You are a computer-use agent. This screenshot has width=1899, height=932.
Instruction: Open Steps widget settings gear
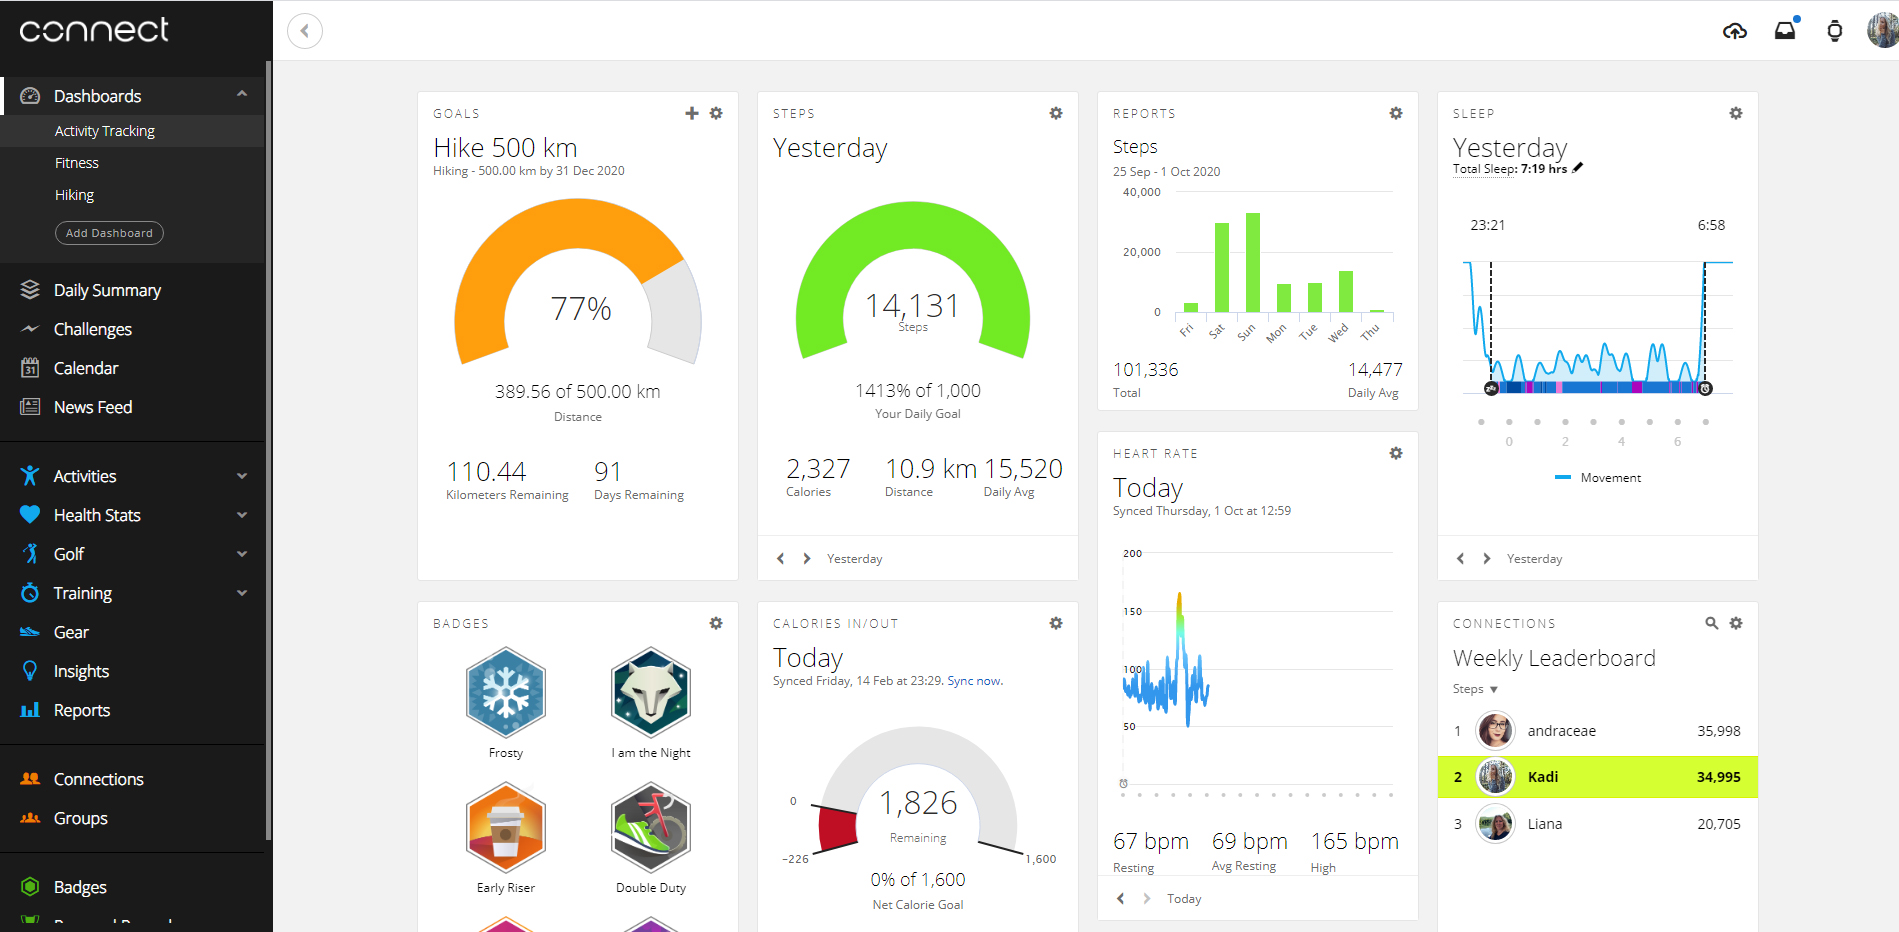(1056, 113)
